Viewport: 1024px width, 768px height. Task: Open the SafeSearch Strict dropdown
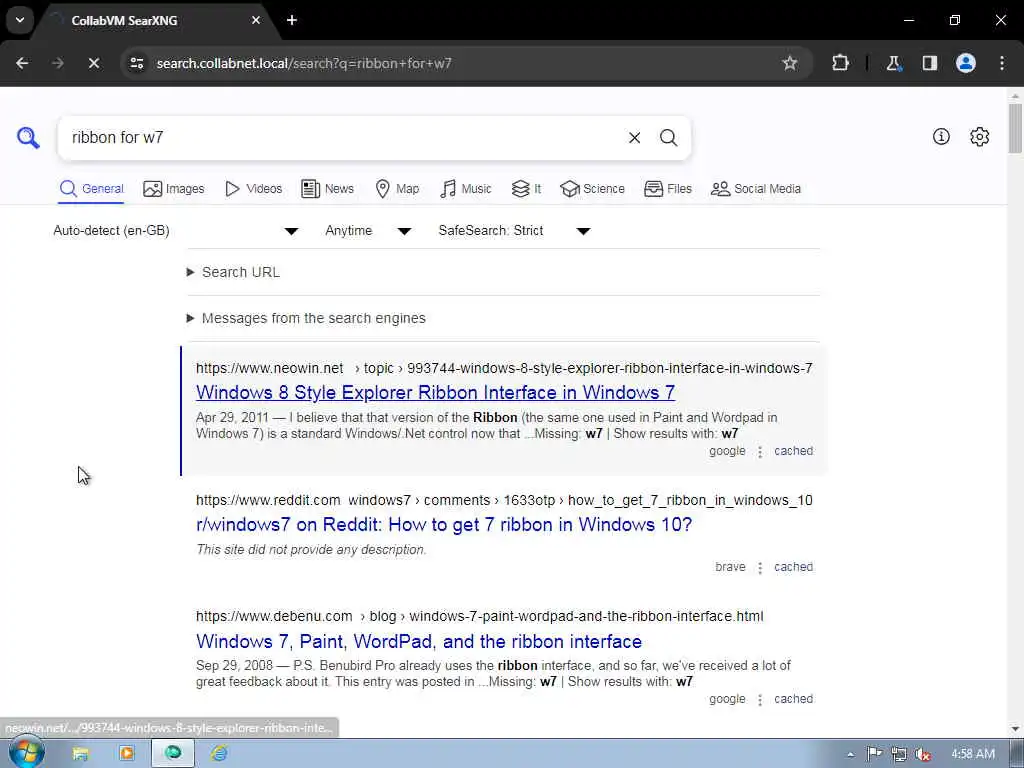[x=514, y=231]
